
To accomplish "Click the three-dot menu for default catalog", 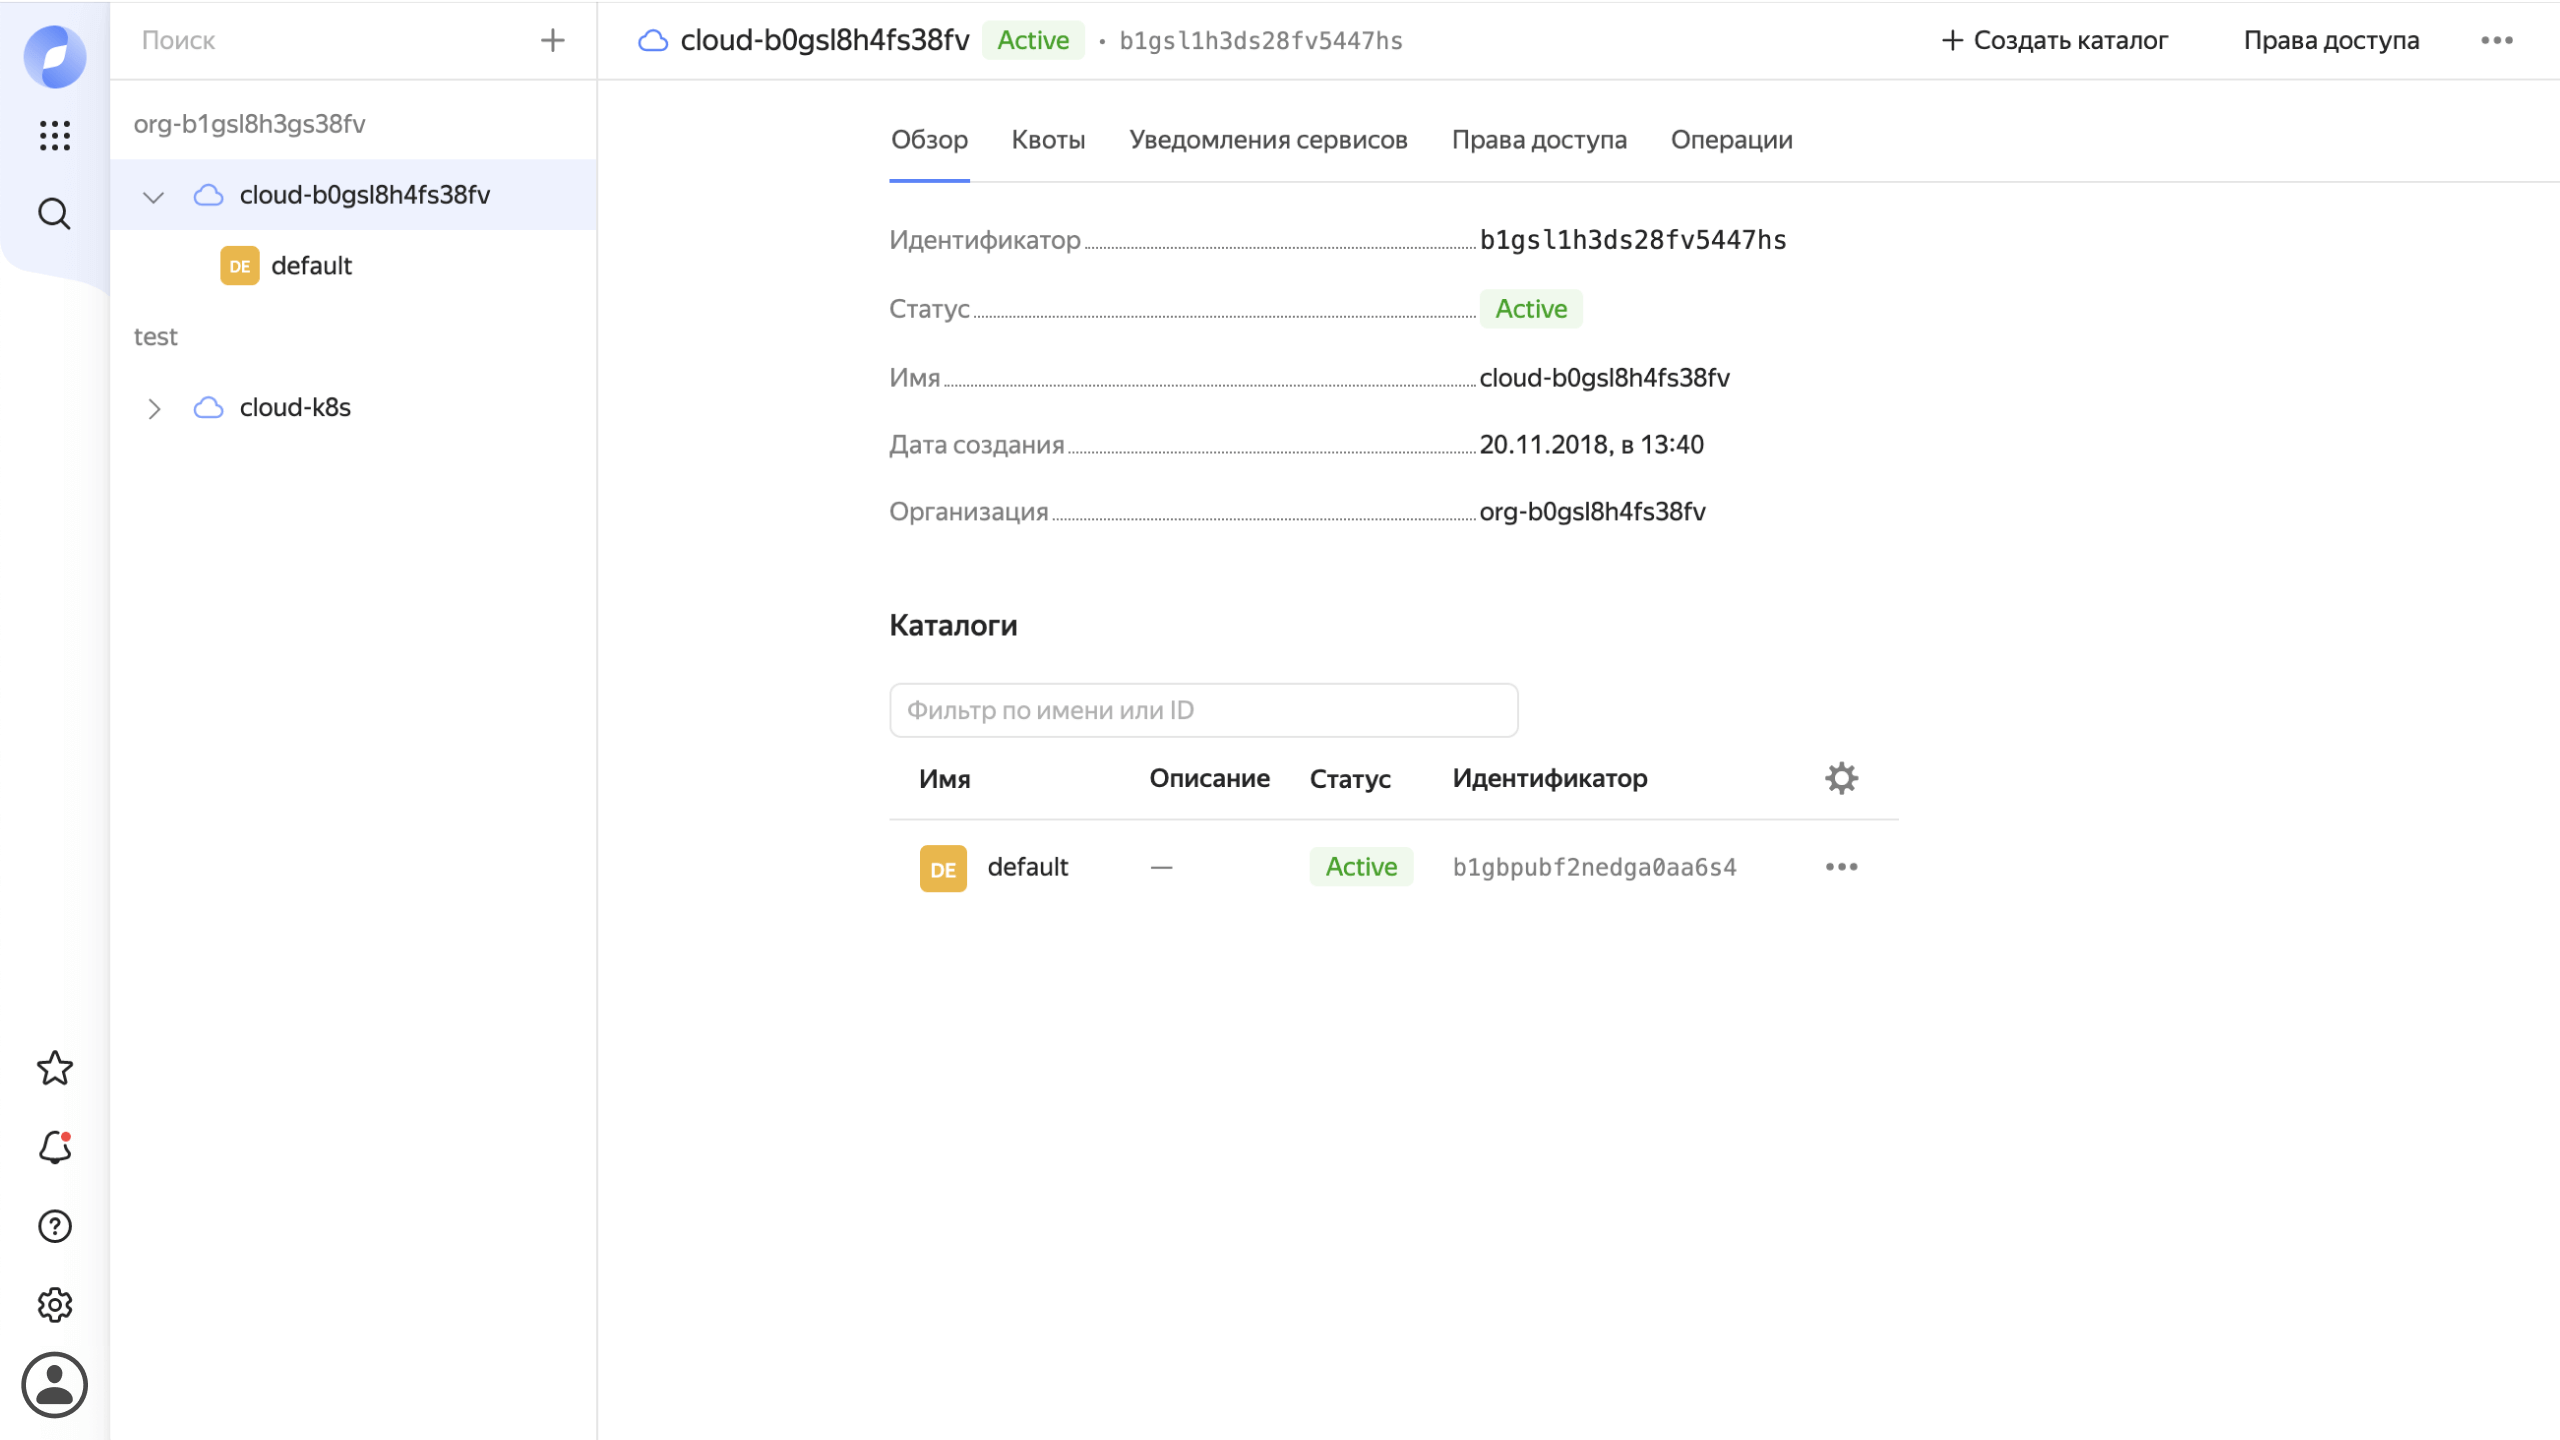I will tap(1839, 867).
